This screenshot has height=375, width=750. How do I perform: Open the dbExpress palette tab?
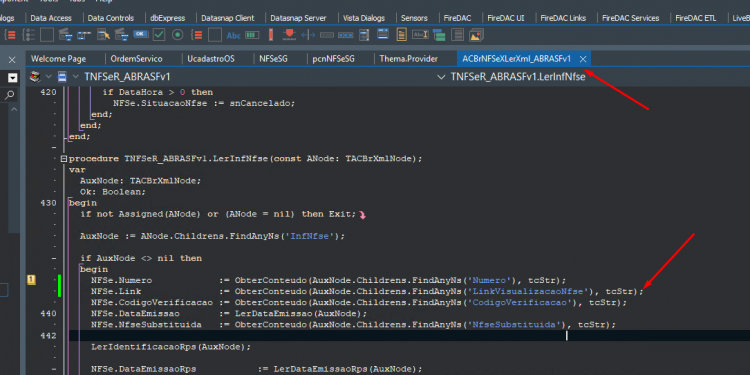point(167,18)
